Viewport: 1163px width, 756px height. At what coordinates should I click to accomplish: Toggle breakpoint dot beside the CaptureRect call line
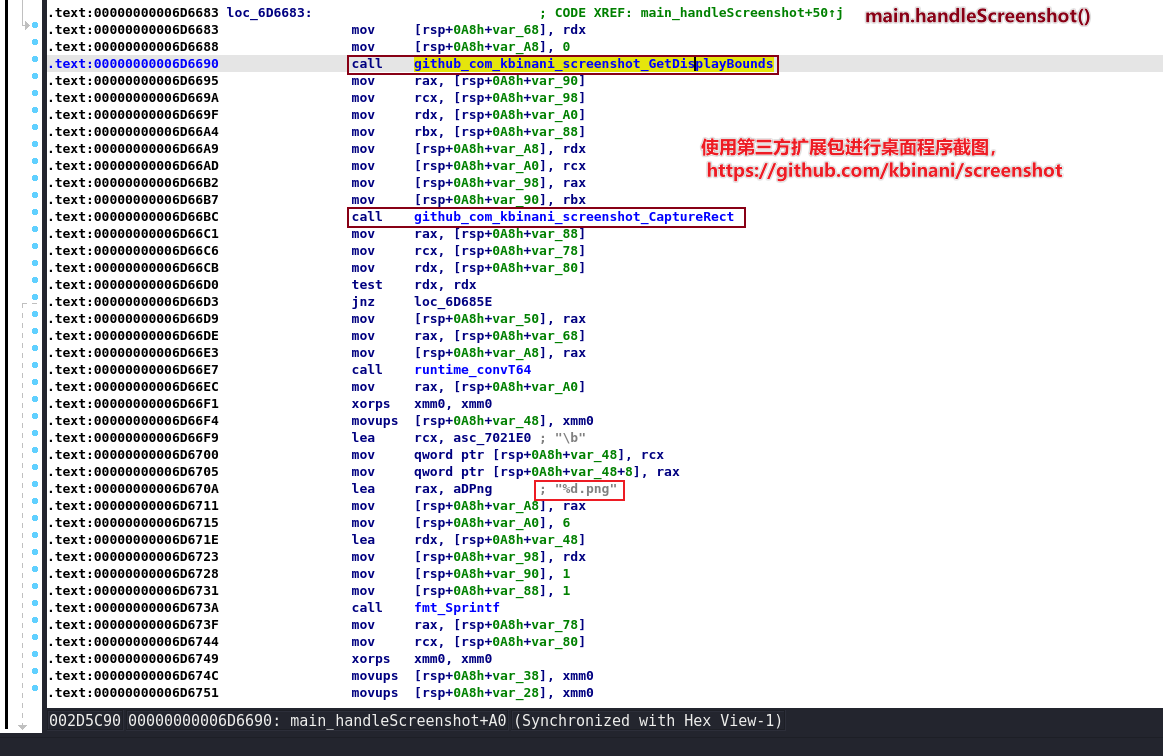tap(36, 217)
